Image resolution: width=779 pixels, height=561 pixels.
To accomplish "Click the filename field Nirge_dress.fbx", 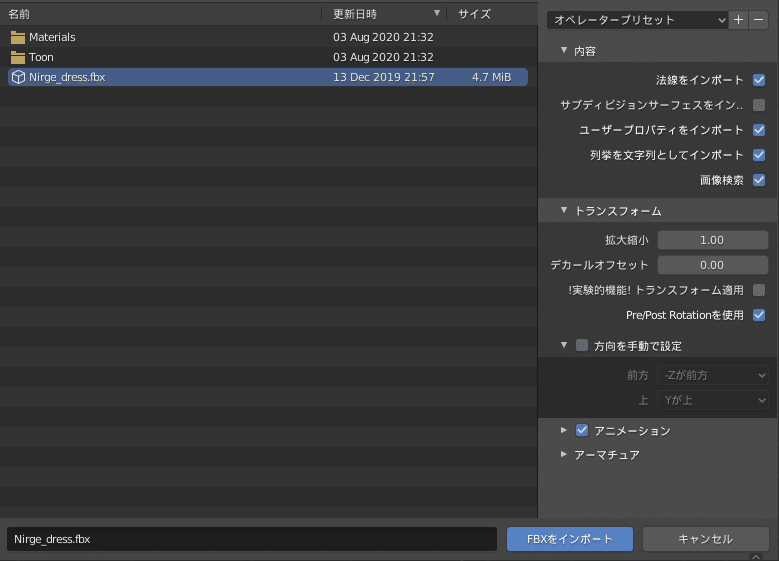I will pos(252,539).
